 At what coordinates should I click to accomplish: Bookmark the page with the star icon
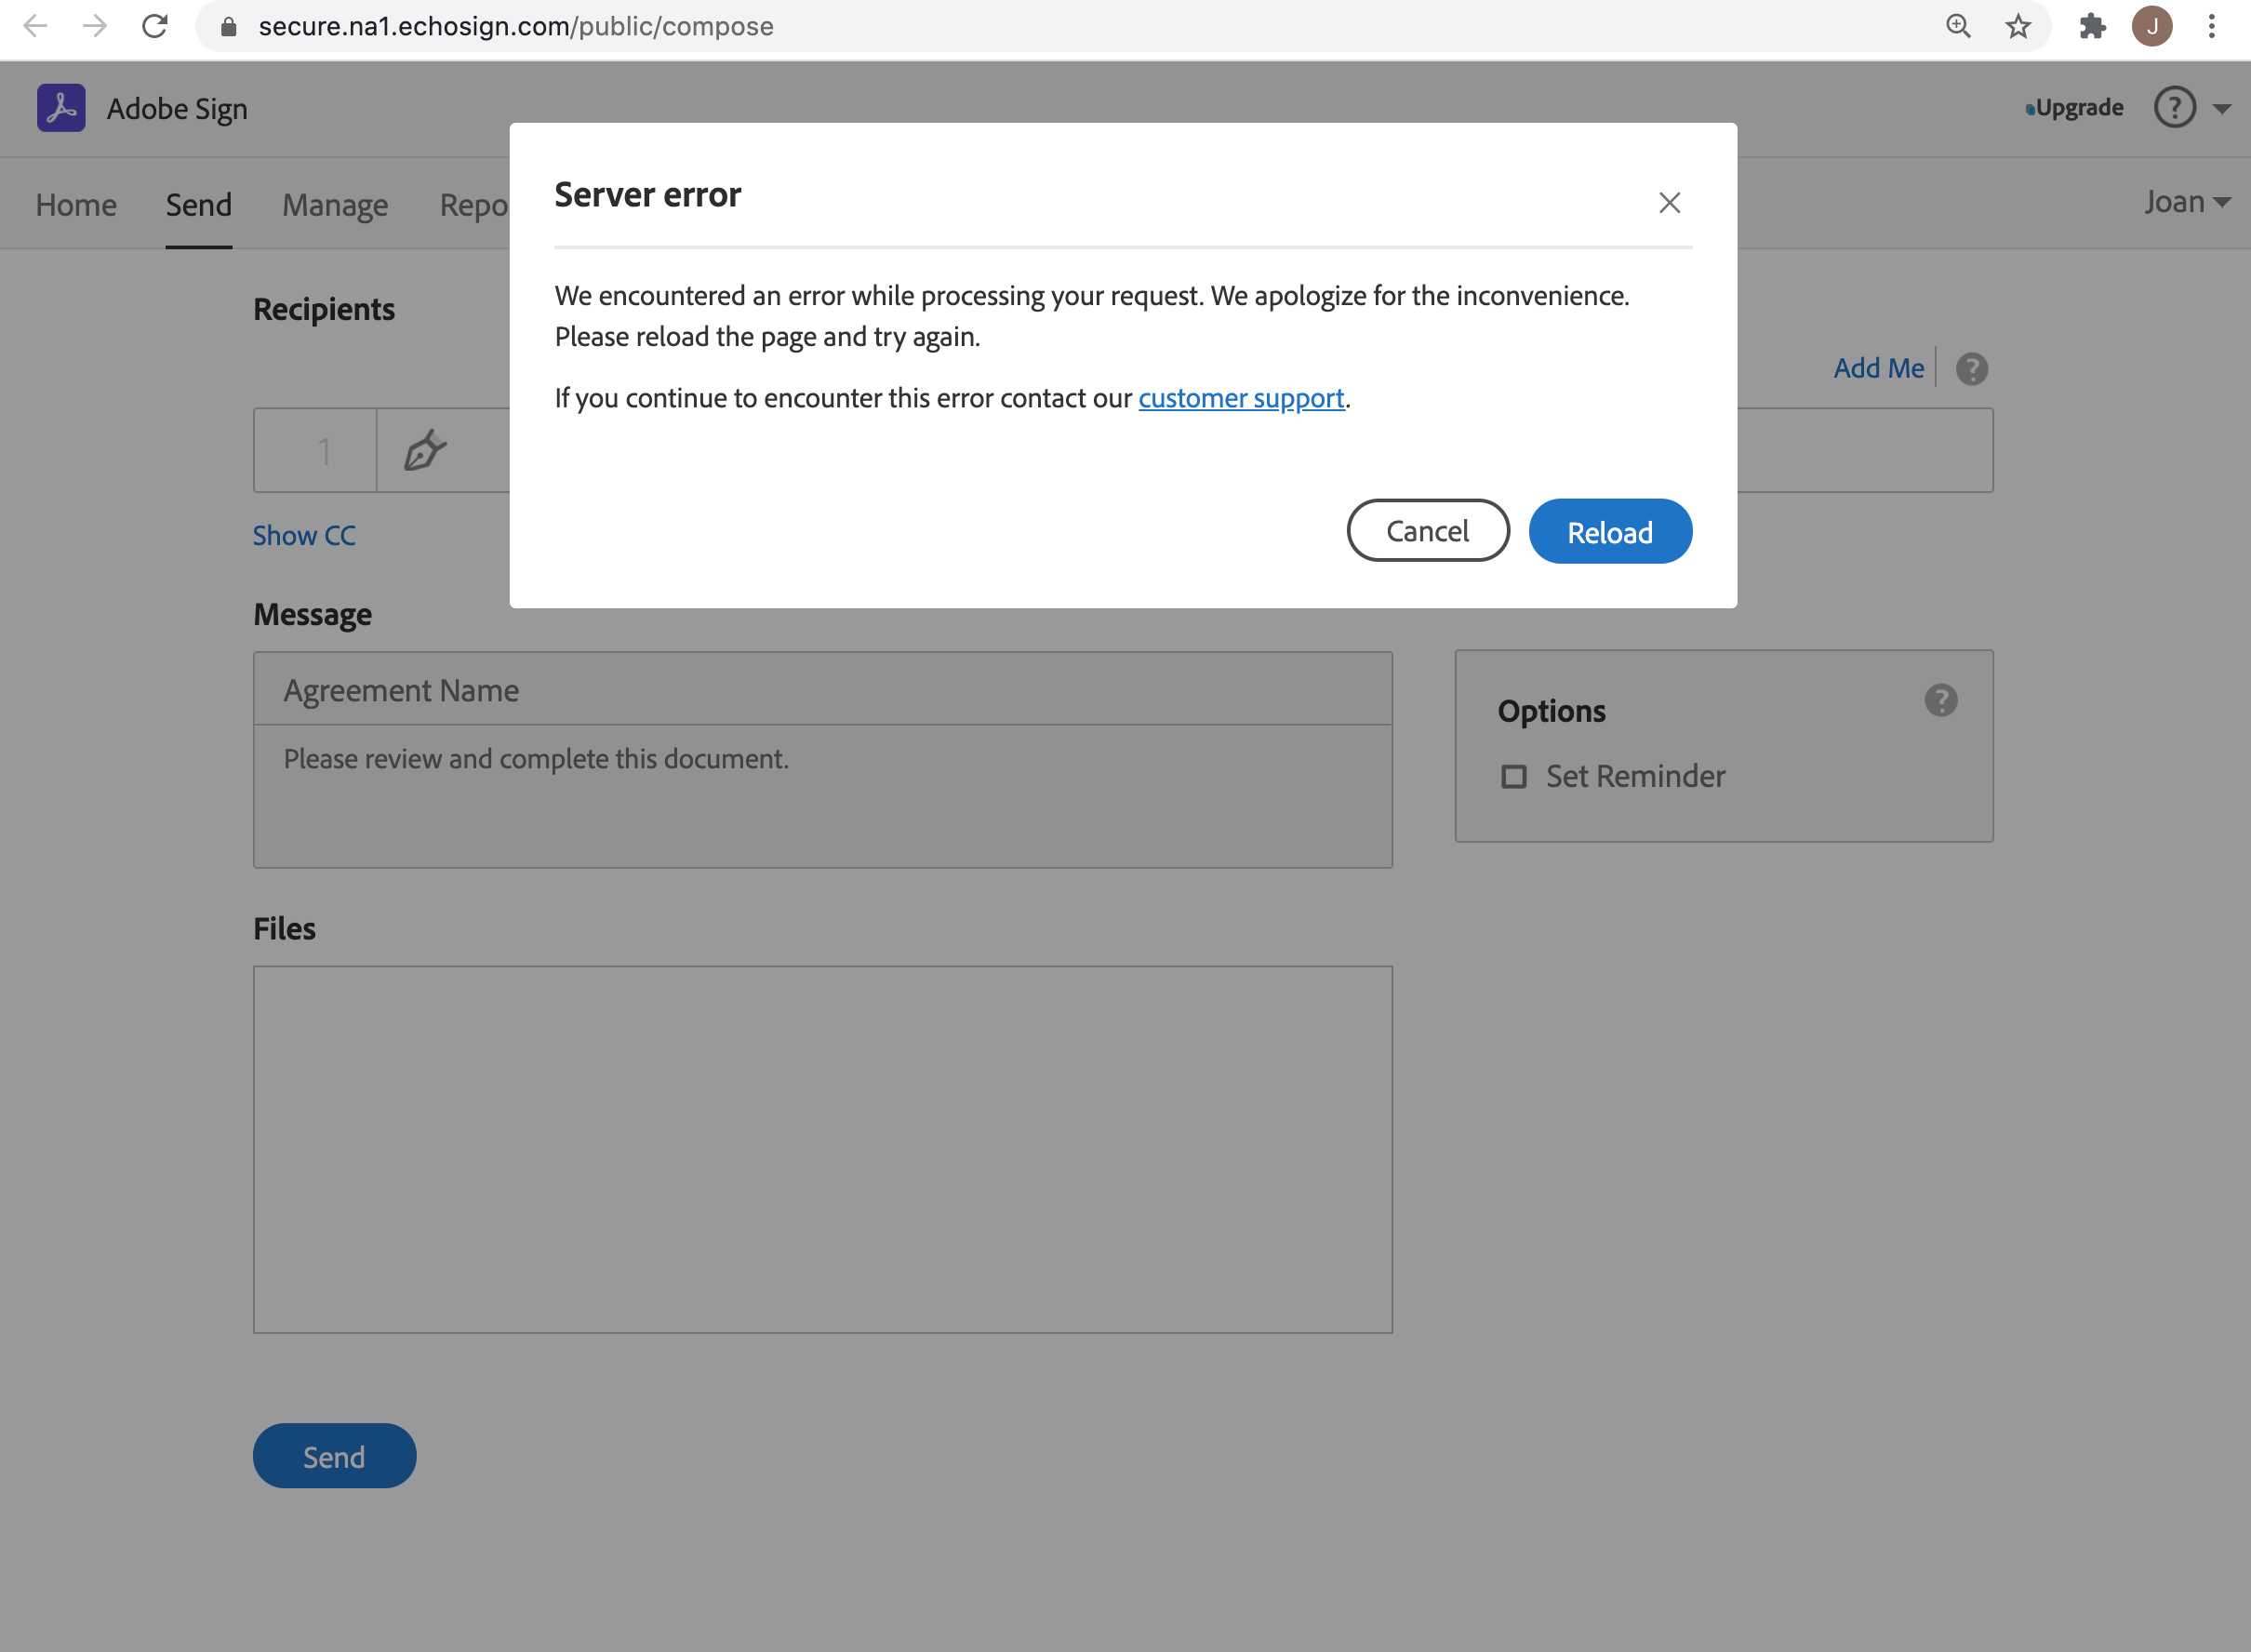(2018, 26)
